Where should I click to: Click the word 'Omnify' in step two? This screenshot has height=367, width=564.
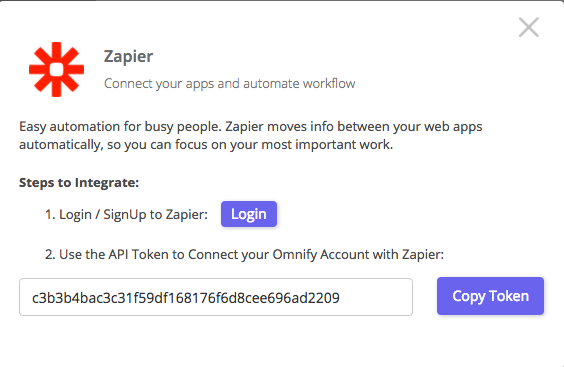coord(295,254)
